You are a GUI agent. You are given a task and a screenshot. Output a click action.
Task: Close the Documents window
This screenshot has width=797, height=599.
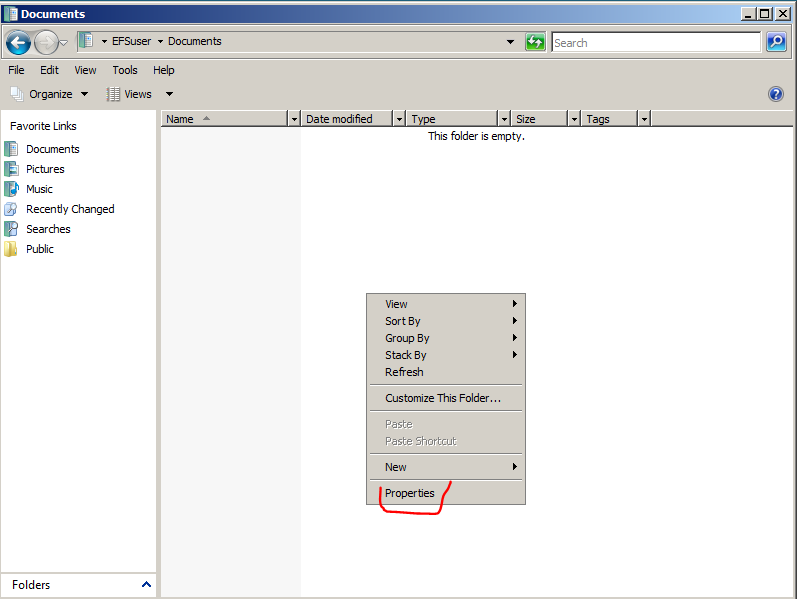782,14
